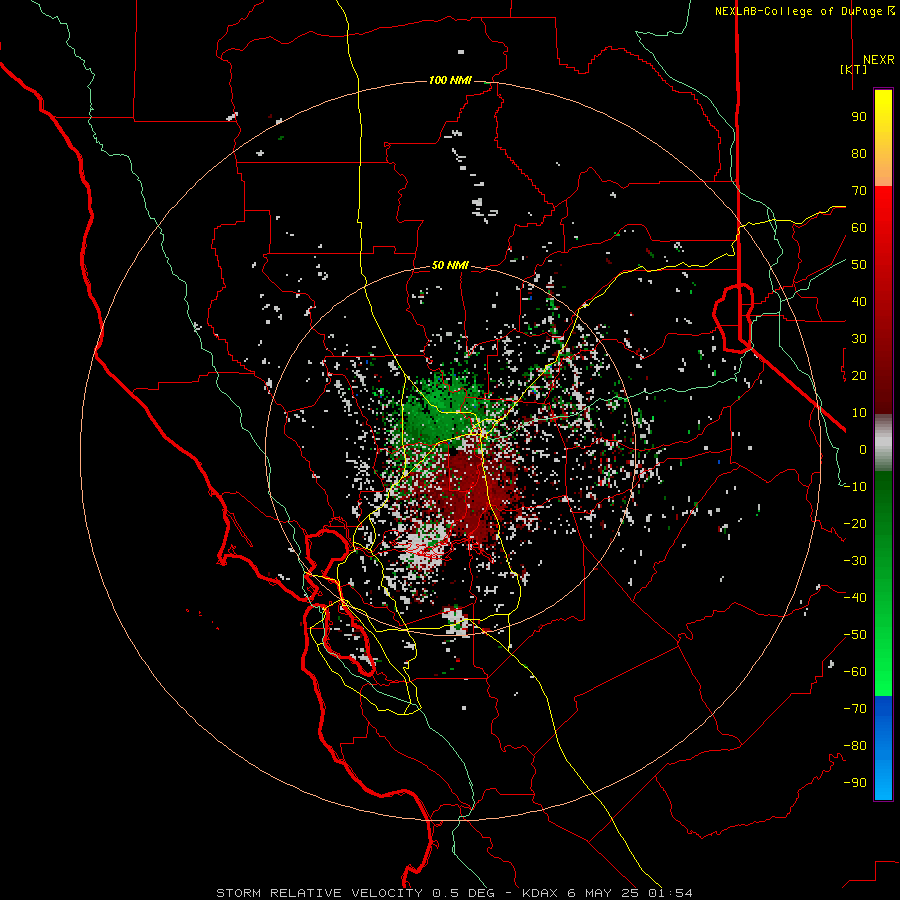Click the 50 value on velocity scale
Viewport: 900px width, 900px height.
859,265
